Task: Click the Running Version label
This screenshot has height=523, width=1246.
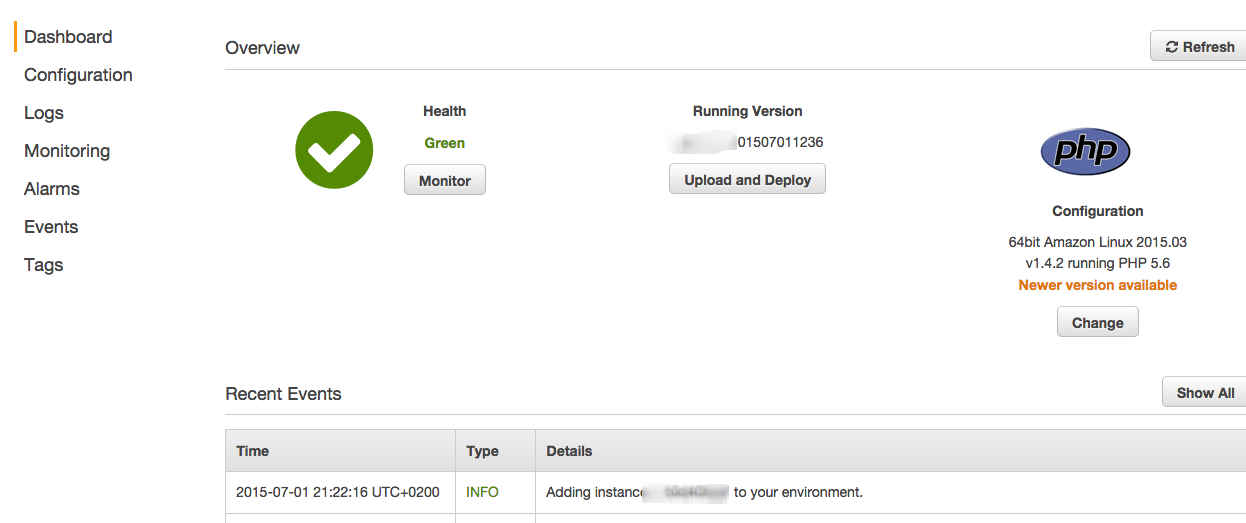Action: [748, 111]
